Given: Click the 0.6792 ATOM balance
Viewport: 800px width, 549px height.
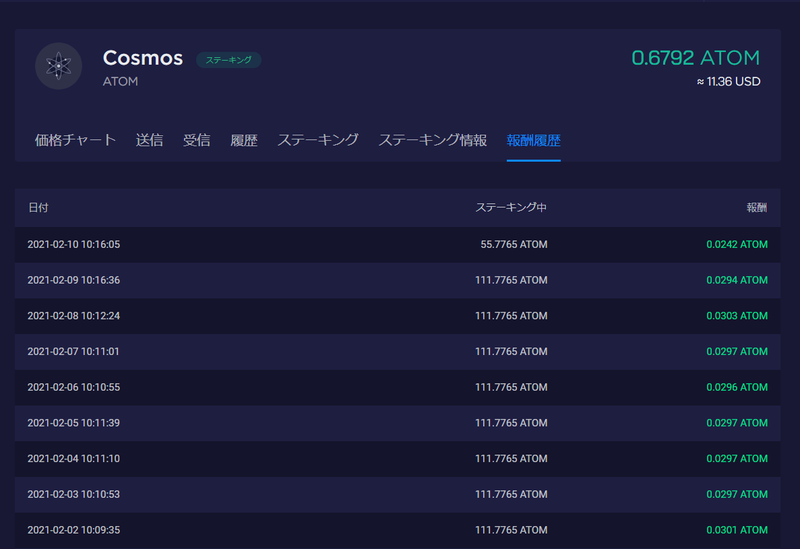Looking at the screenshot, I should point(696,58).
